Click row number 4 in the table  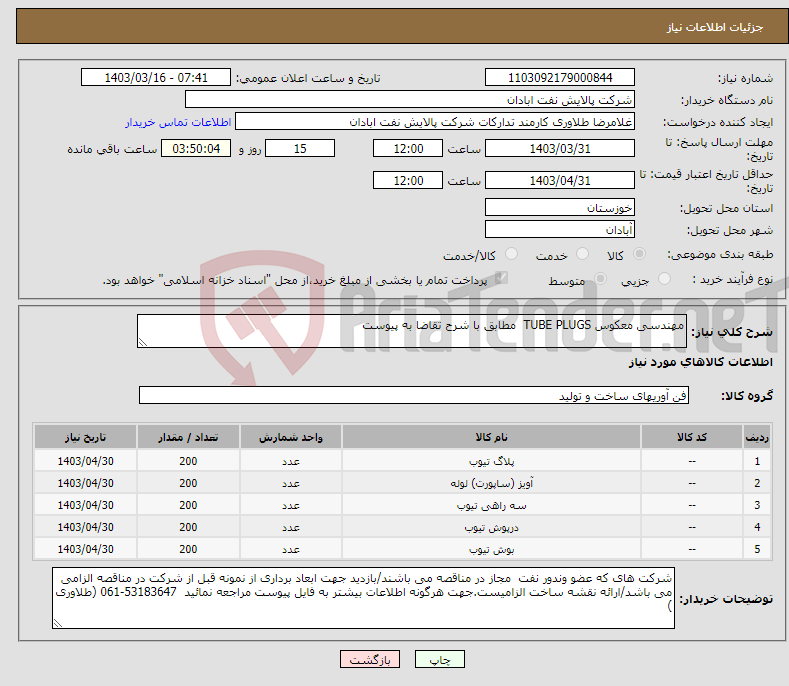click(757, 527)
